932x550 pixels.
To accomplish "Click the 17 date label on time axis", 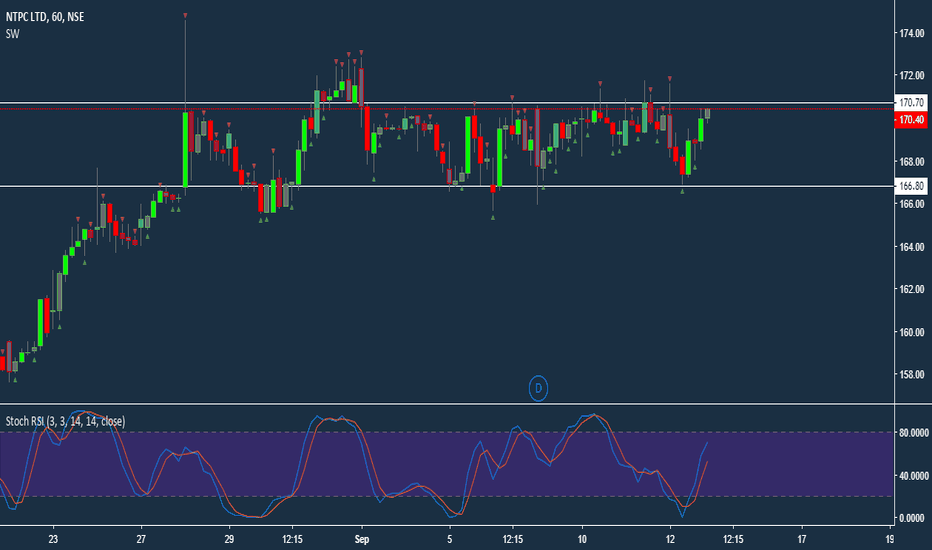I will [x=802, y=539].
